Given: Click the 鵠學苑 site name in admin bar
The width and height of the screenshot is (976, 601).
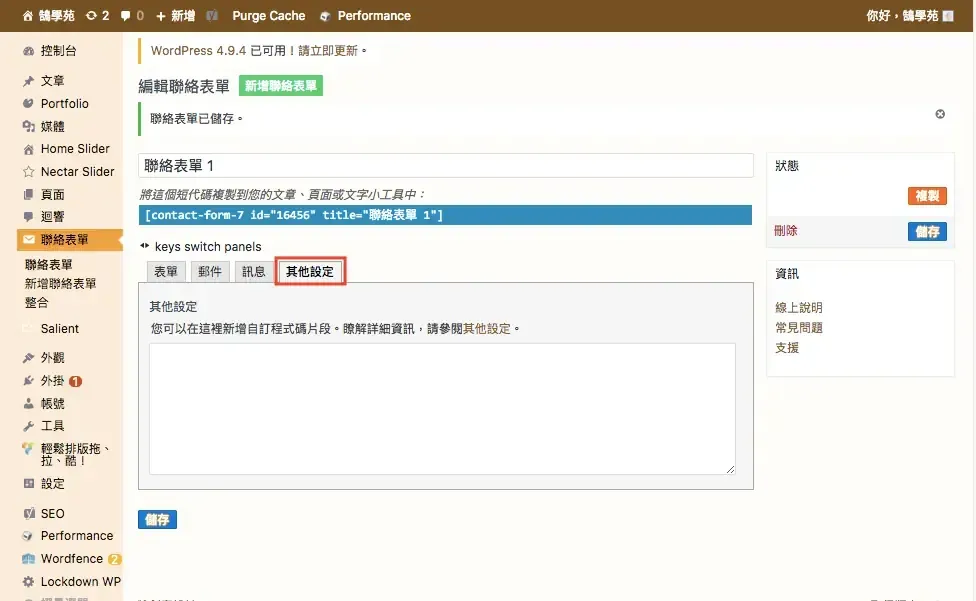Looking at the screenshot, I should coord(57,16).
